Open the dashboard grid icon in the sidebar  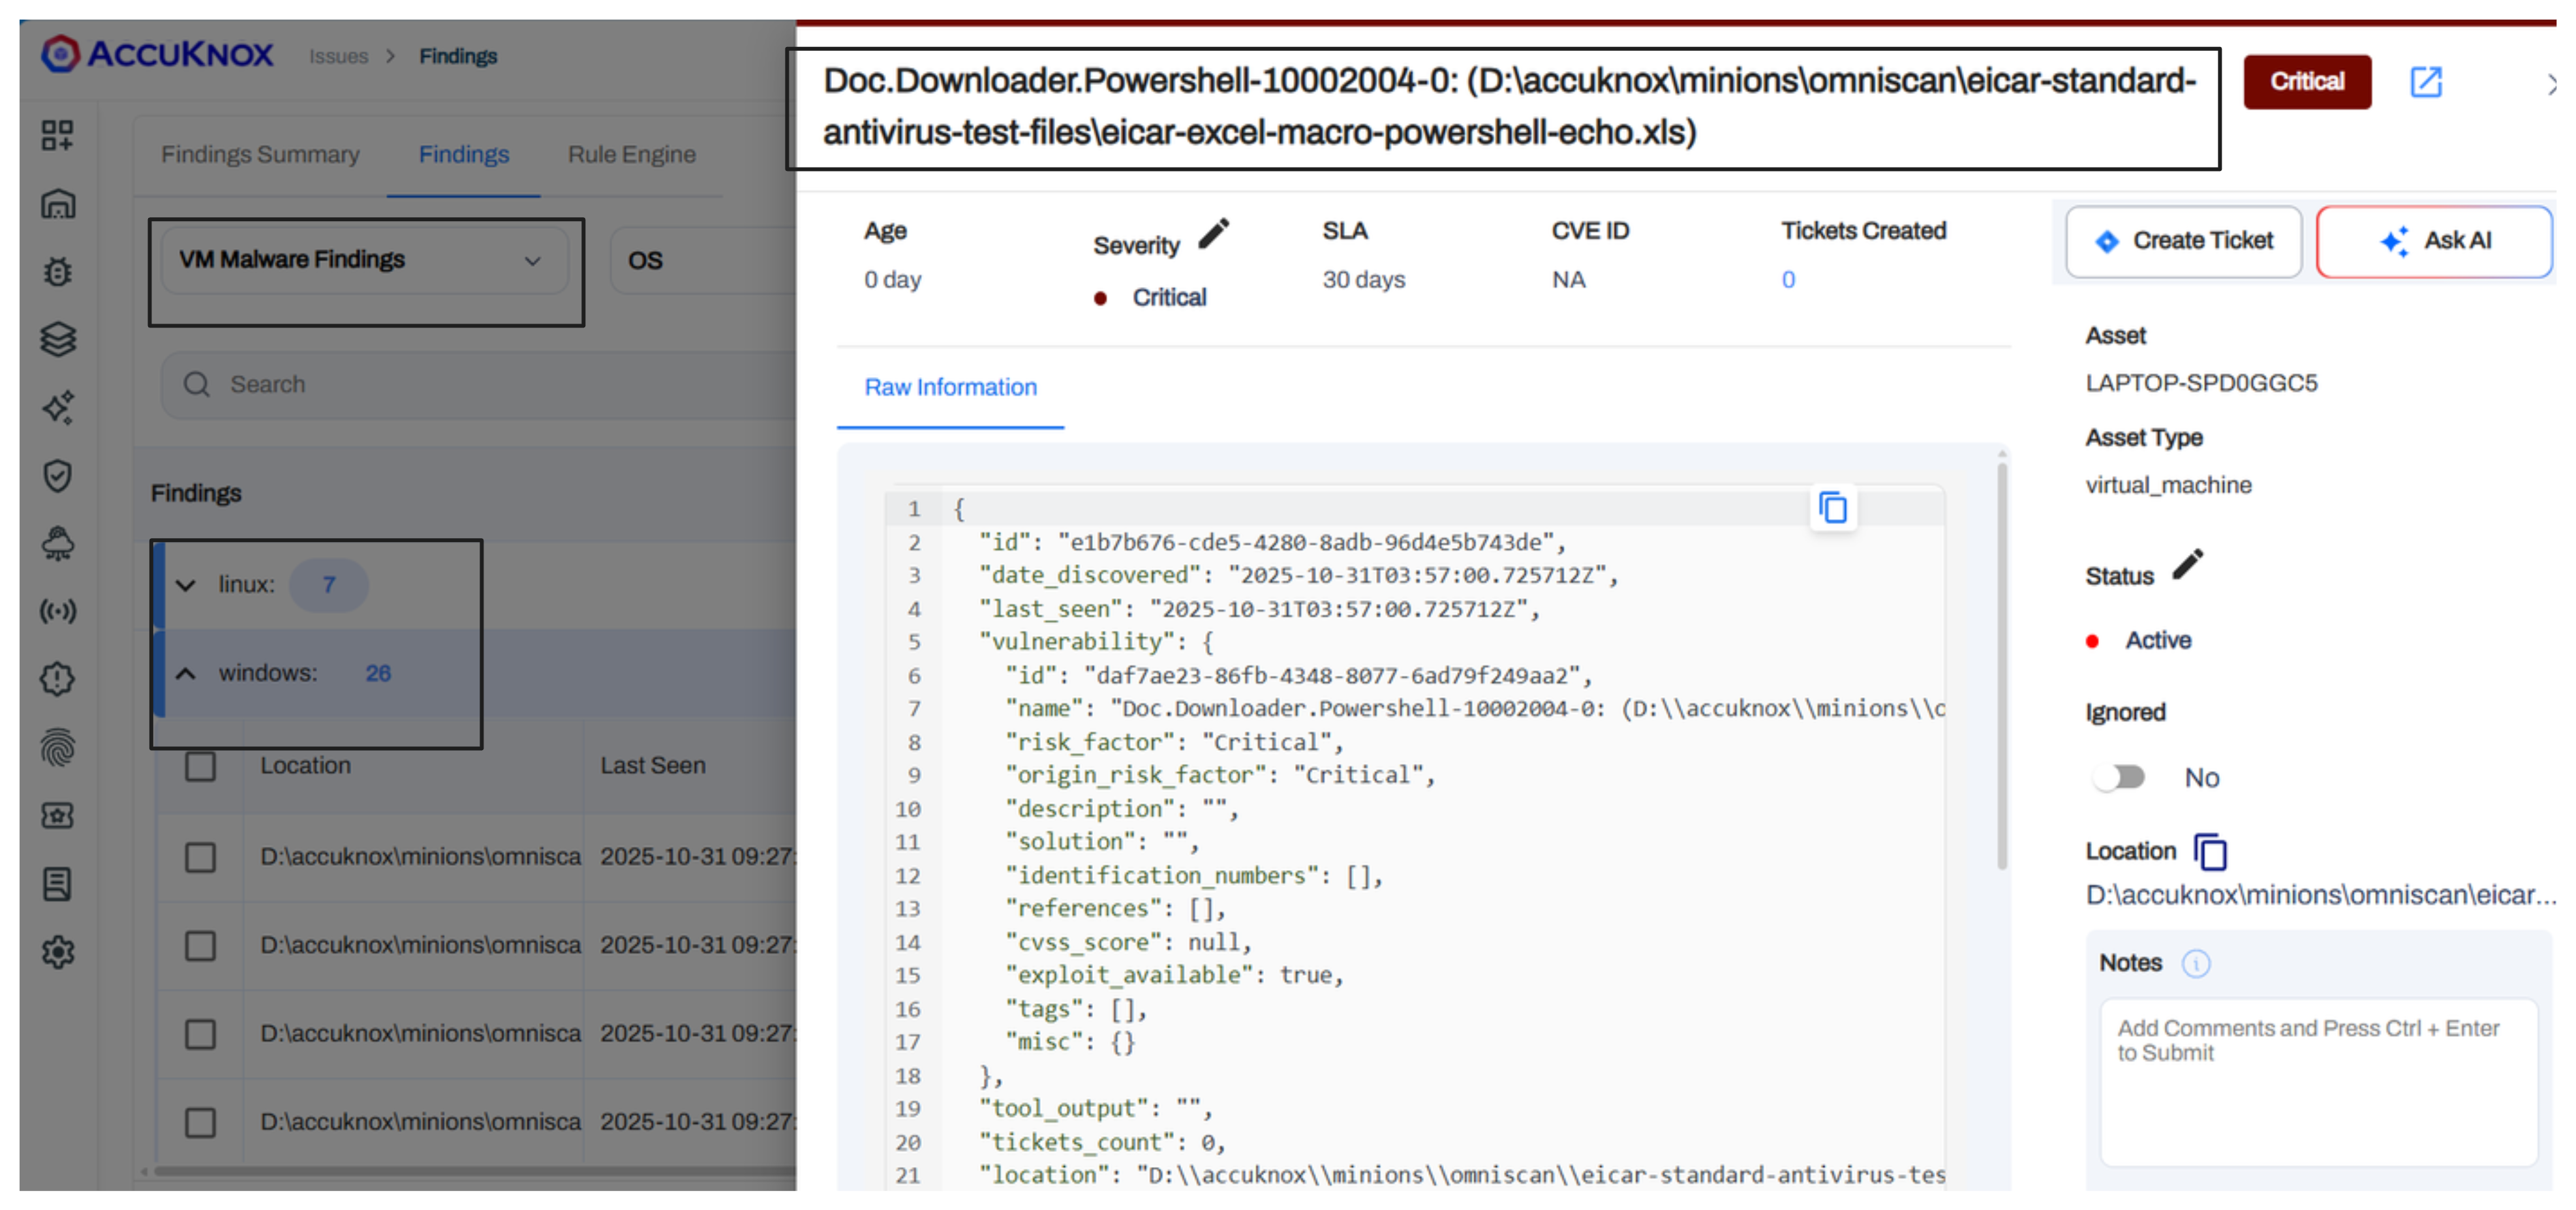[x=58, y=135]
